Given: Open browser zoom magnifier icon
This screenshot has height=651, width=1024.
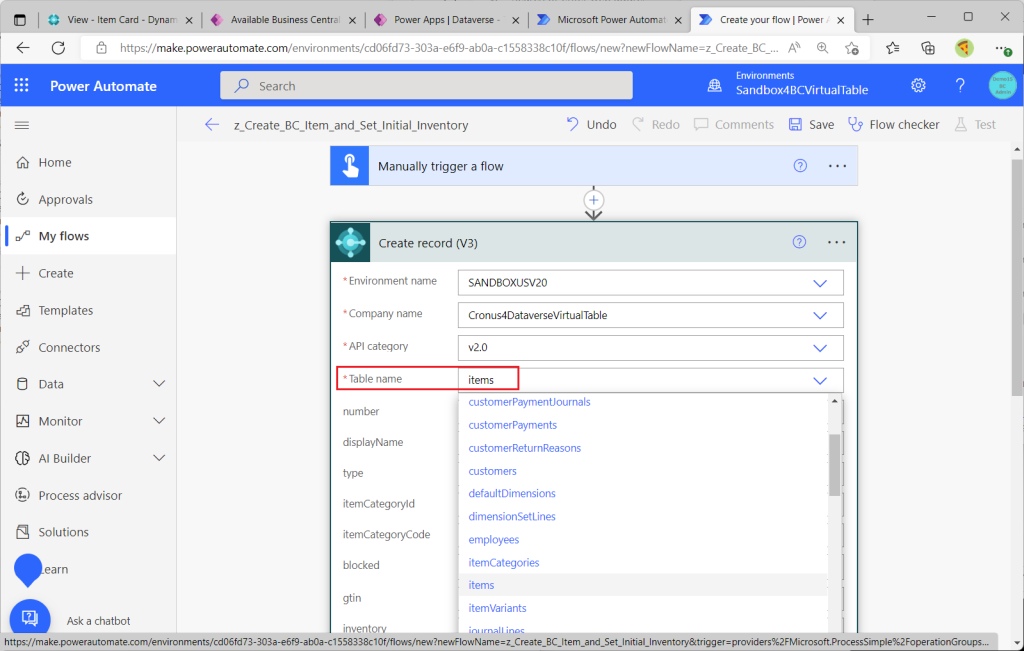Looking at the screenshot, I should (822, 48).
